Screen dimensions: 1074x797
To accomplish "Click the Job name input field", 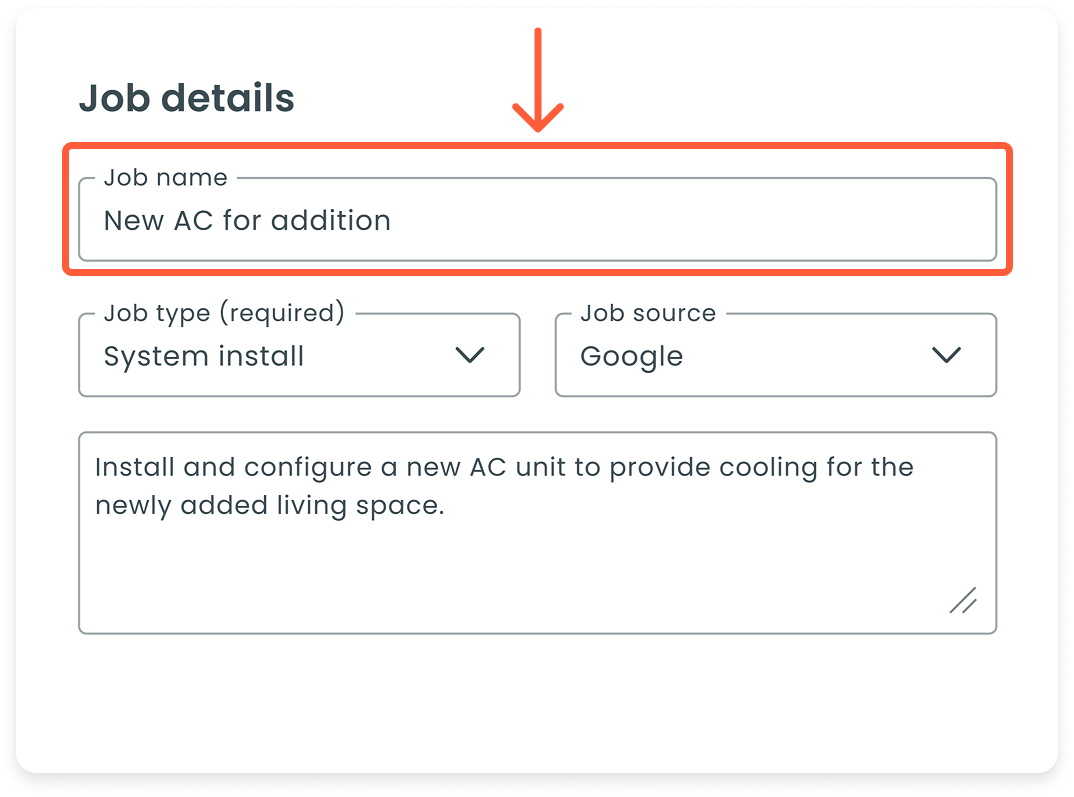I will (x=537, y=221).
